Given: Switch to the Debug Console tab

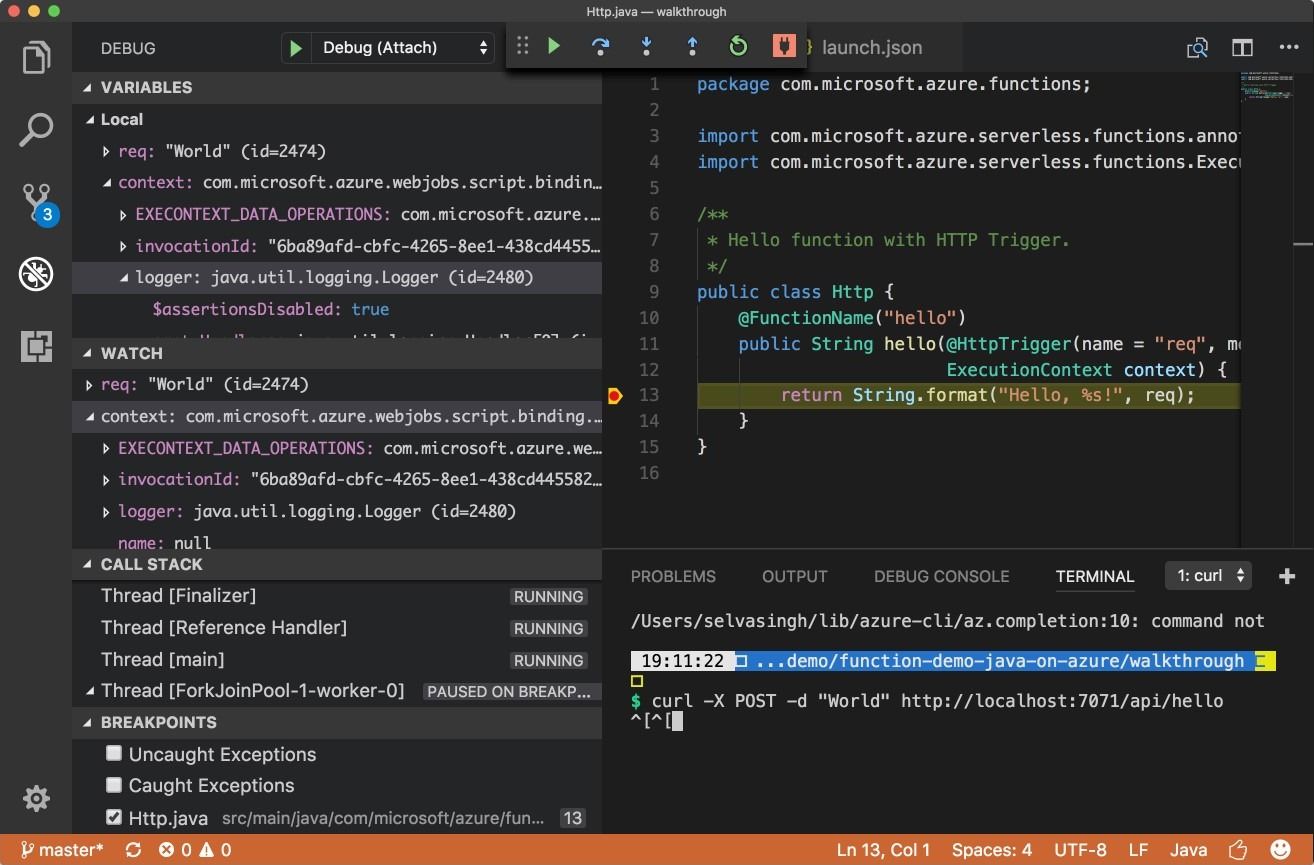Looking at the screenshot, I should [x=940, y=576].
